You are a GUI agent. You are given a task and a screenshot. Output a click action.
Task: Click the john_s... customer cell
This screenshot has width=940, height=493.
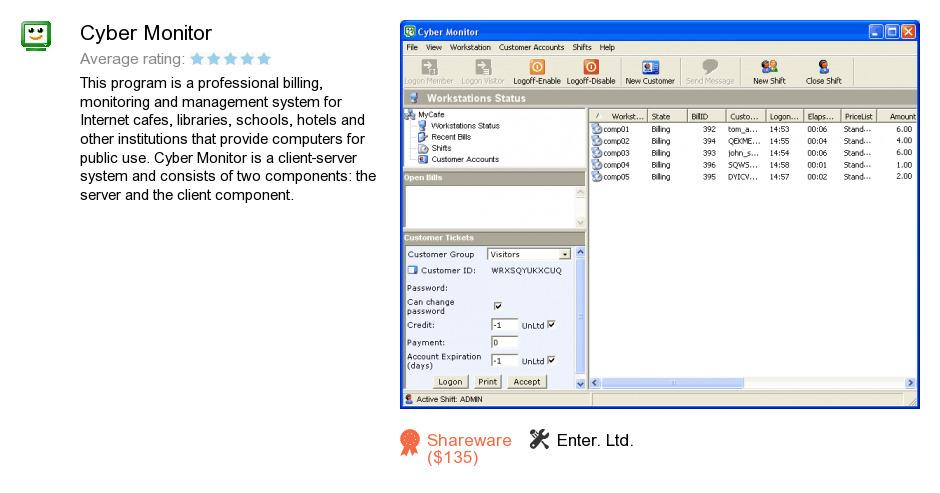743,153
